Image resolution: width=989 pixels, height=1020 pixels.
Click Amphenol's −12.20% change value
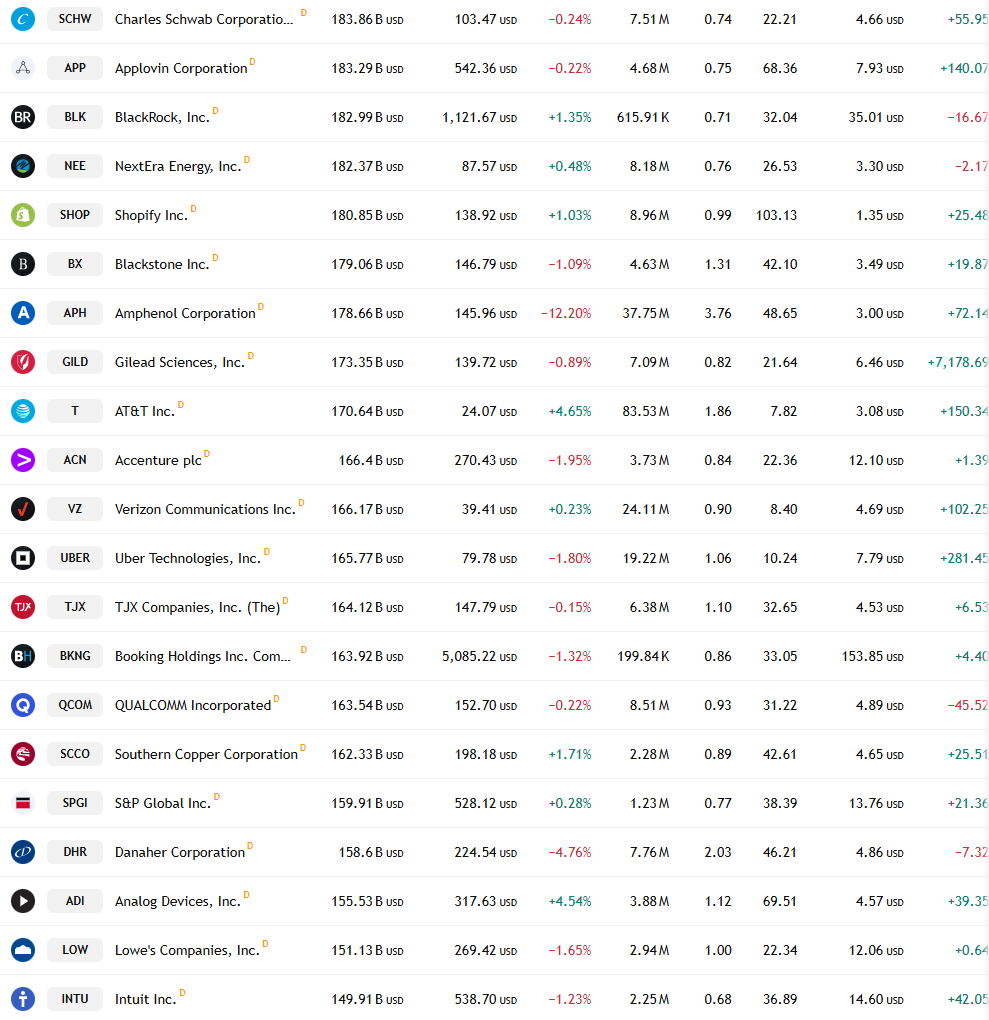566,314
